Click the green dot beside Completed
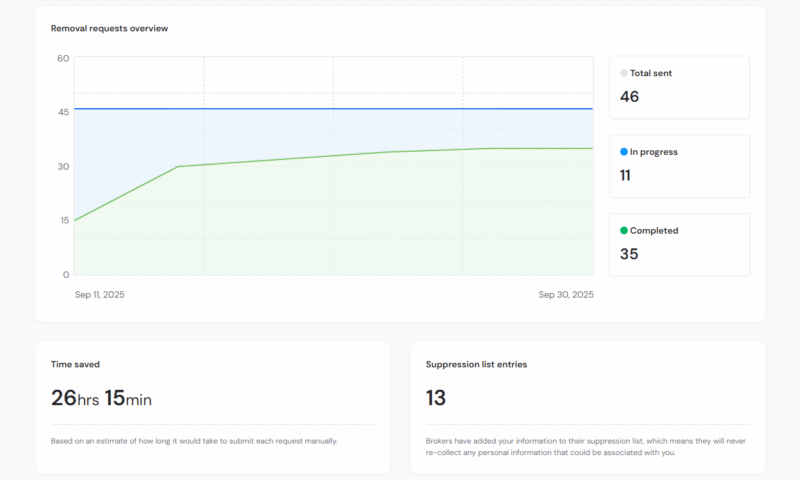This screenshot has height=480, width=800. (624, 231)
